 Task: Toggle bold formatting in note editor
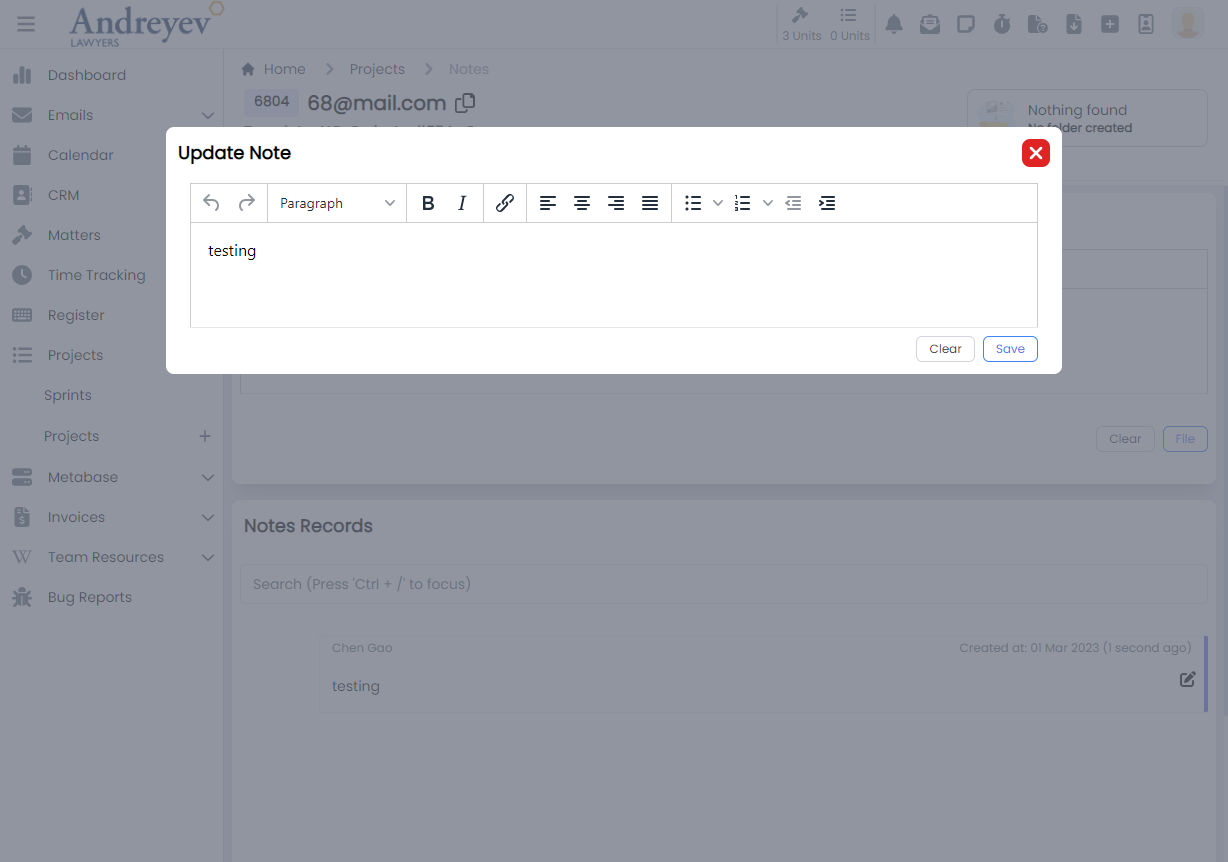[x=428, y=203]
